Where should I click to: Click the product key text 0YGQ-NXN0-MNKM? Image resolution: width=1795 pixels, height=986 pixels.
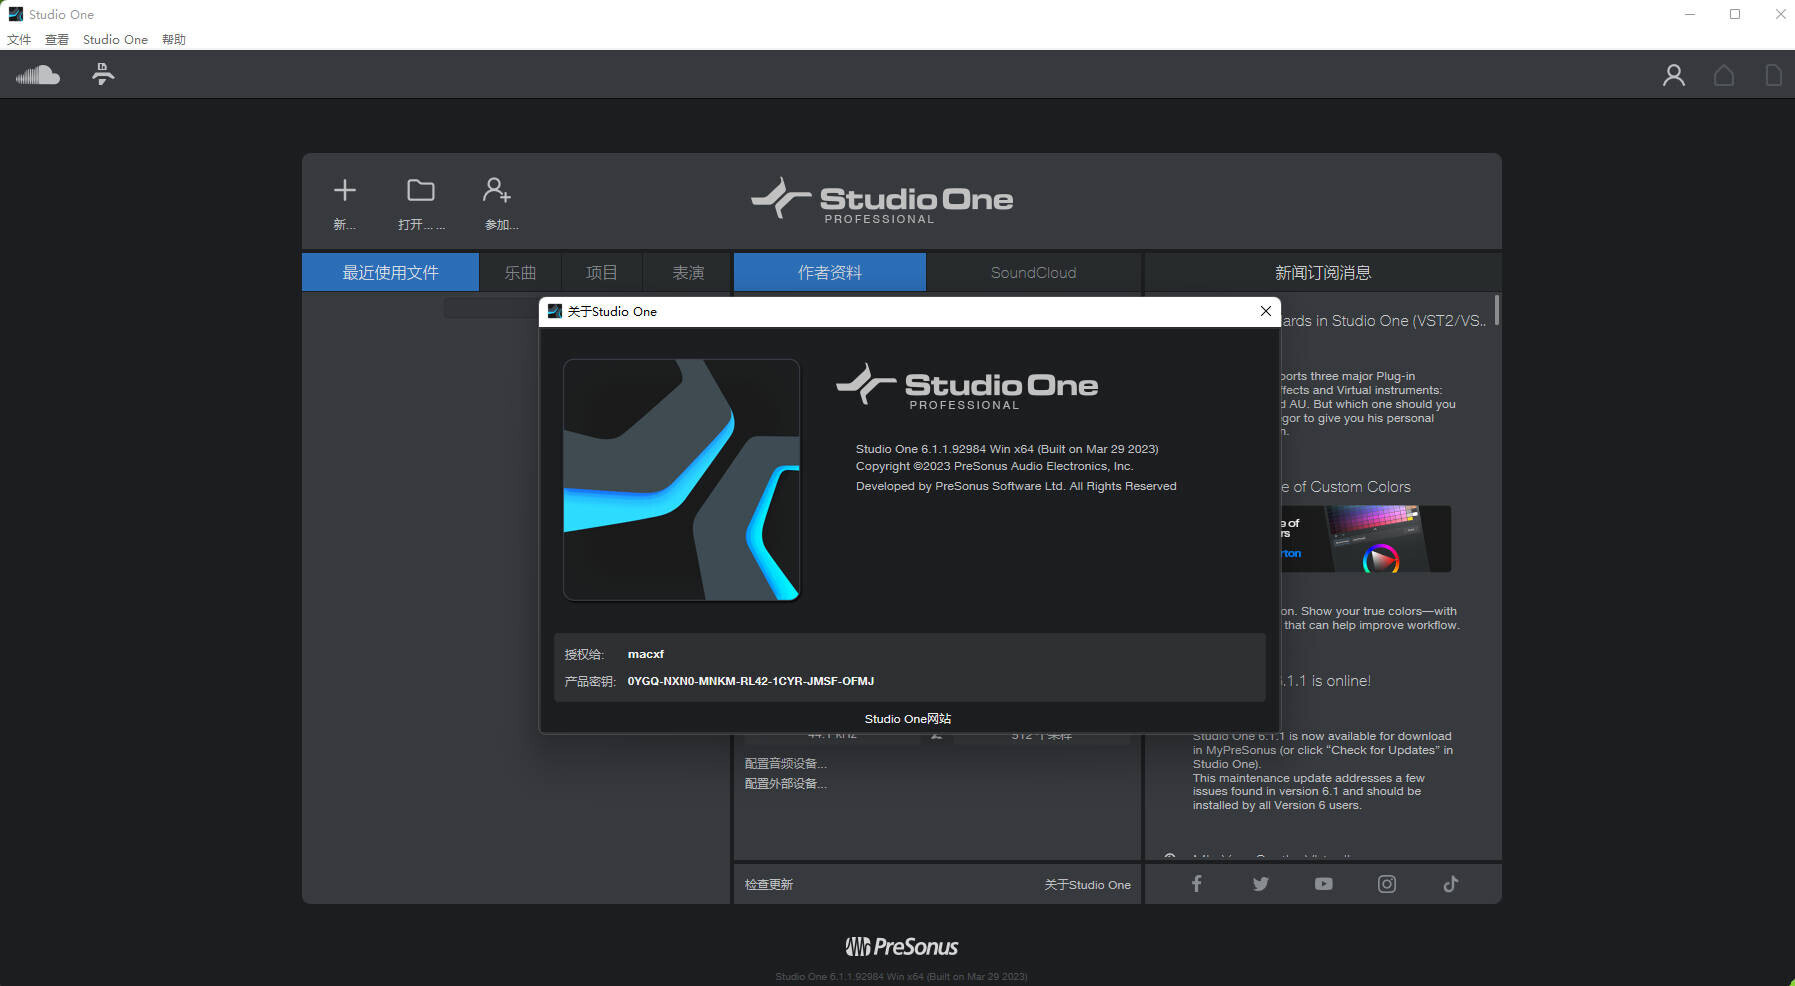tap(751, 681)
